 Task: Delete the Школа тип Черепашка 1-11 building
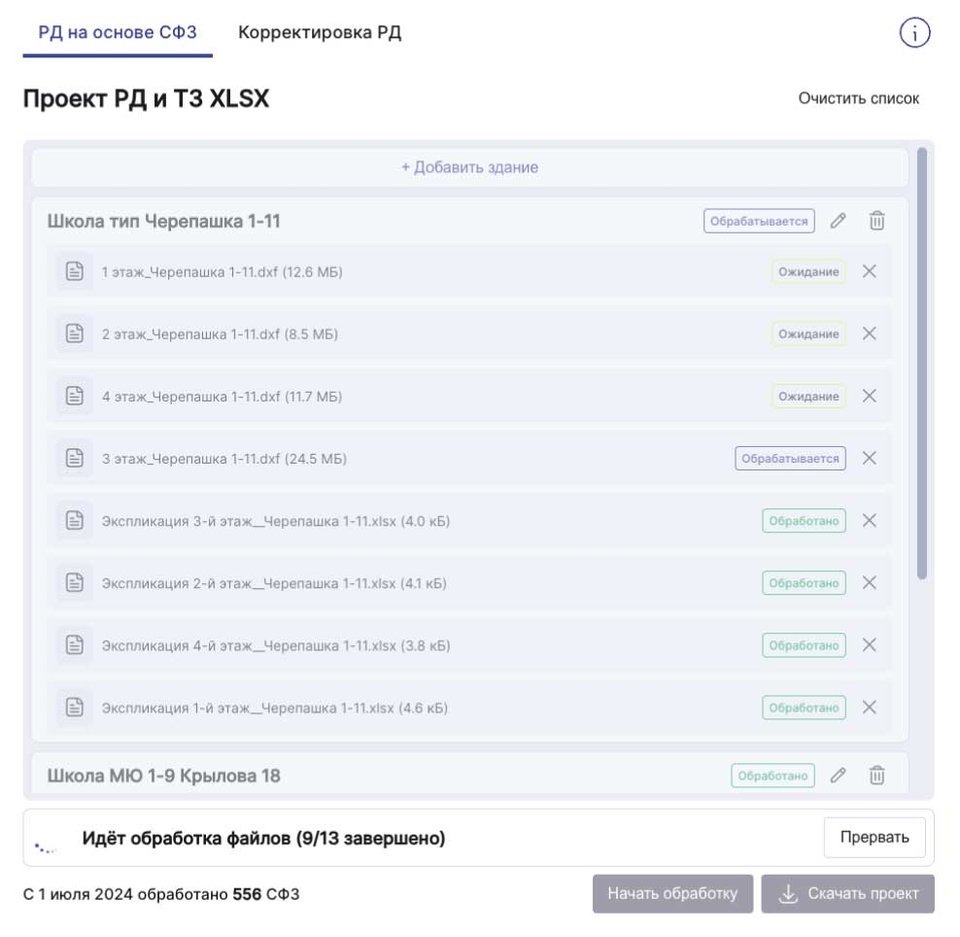877,221
